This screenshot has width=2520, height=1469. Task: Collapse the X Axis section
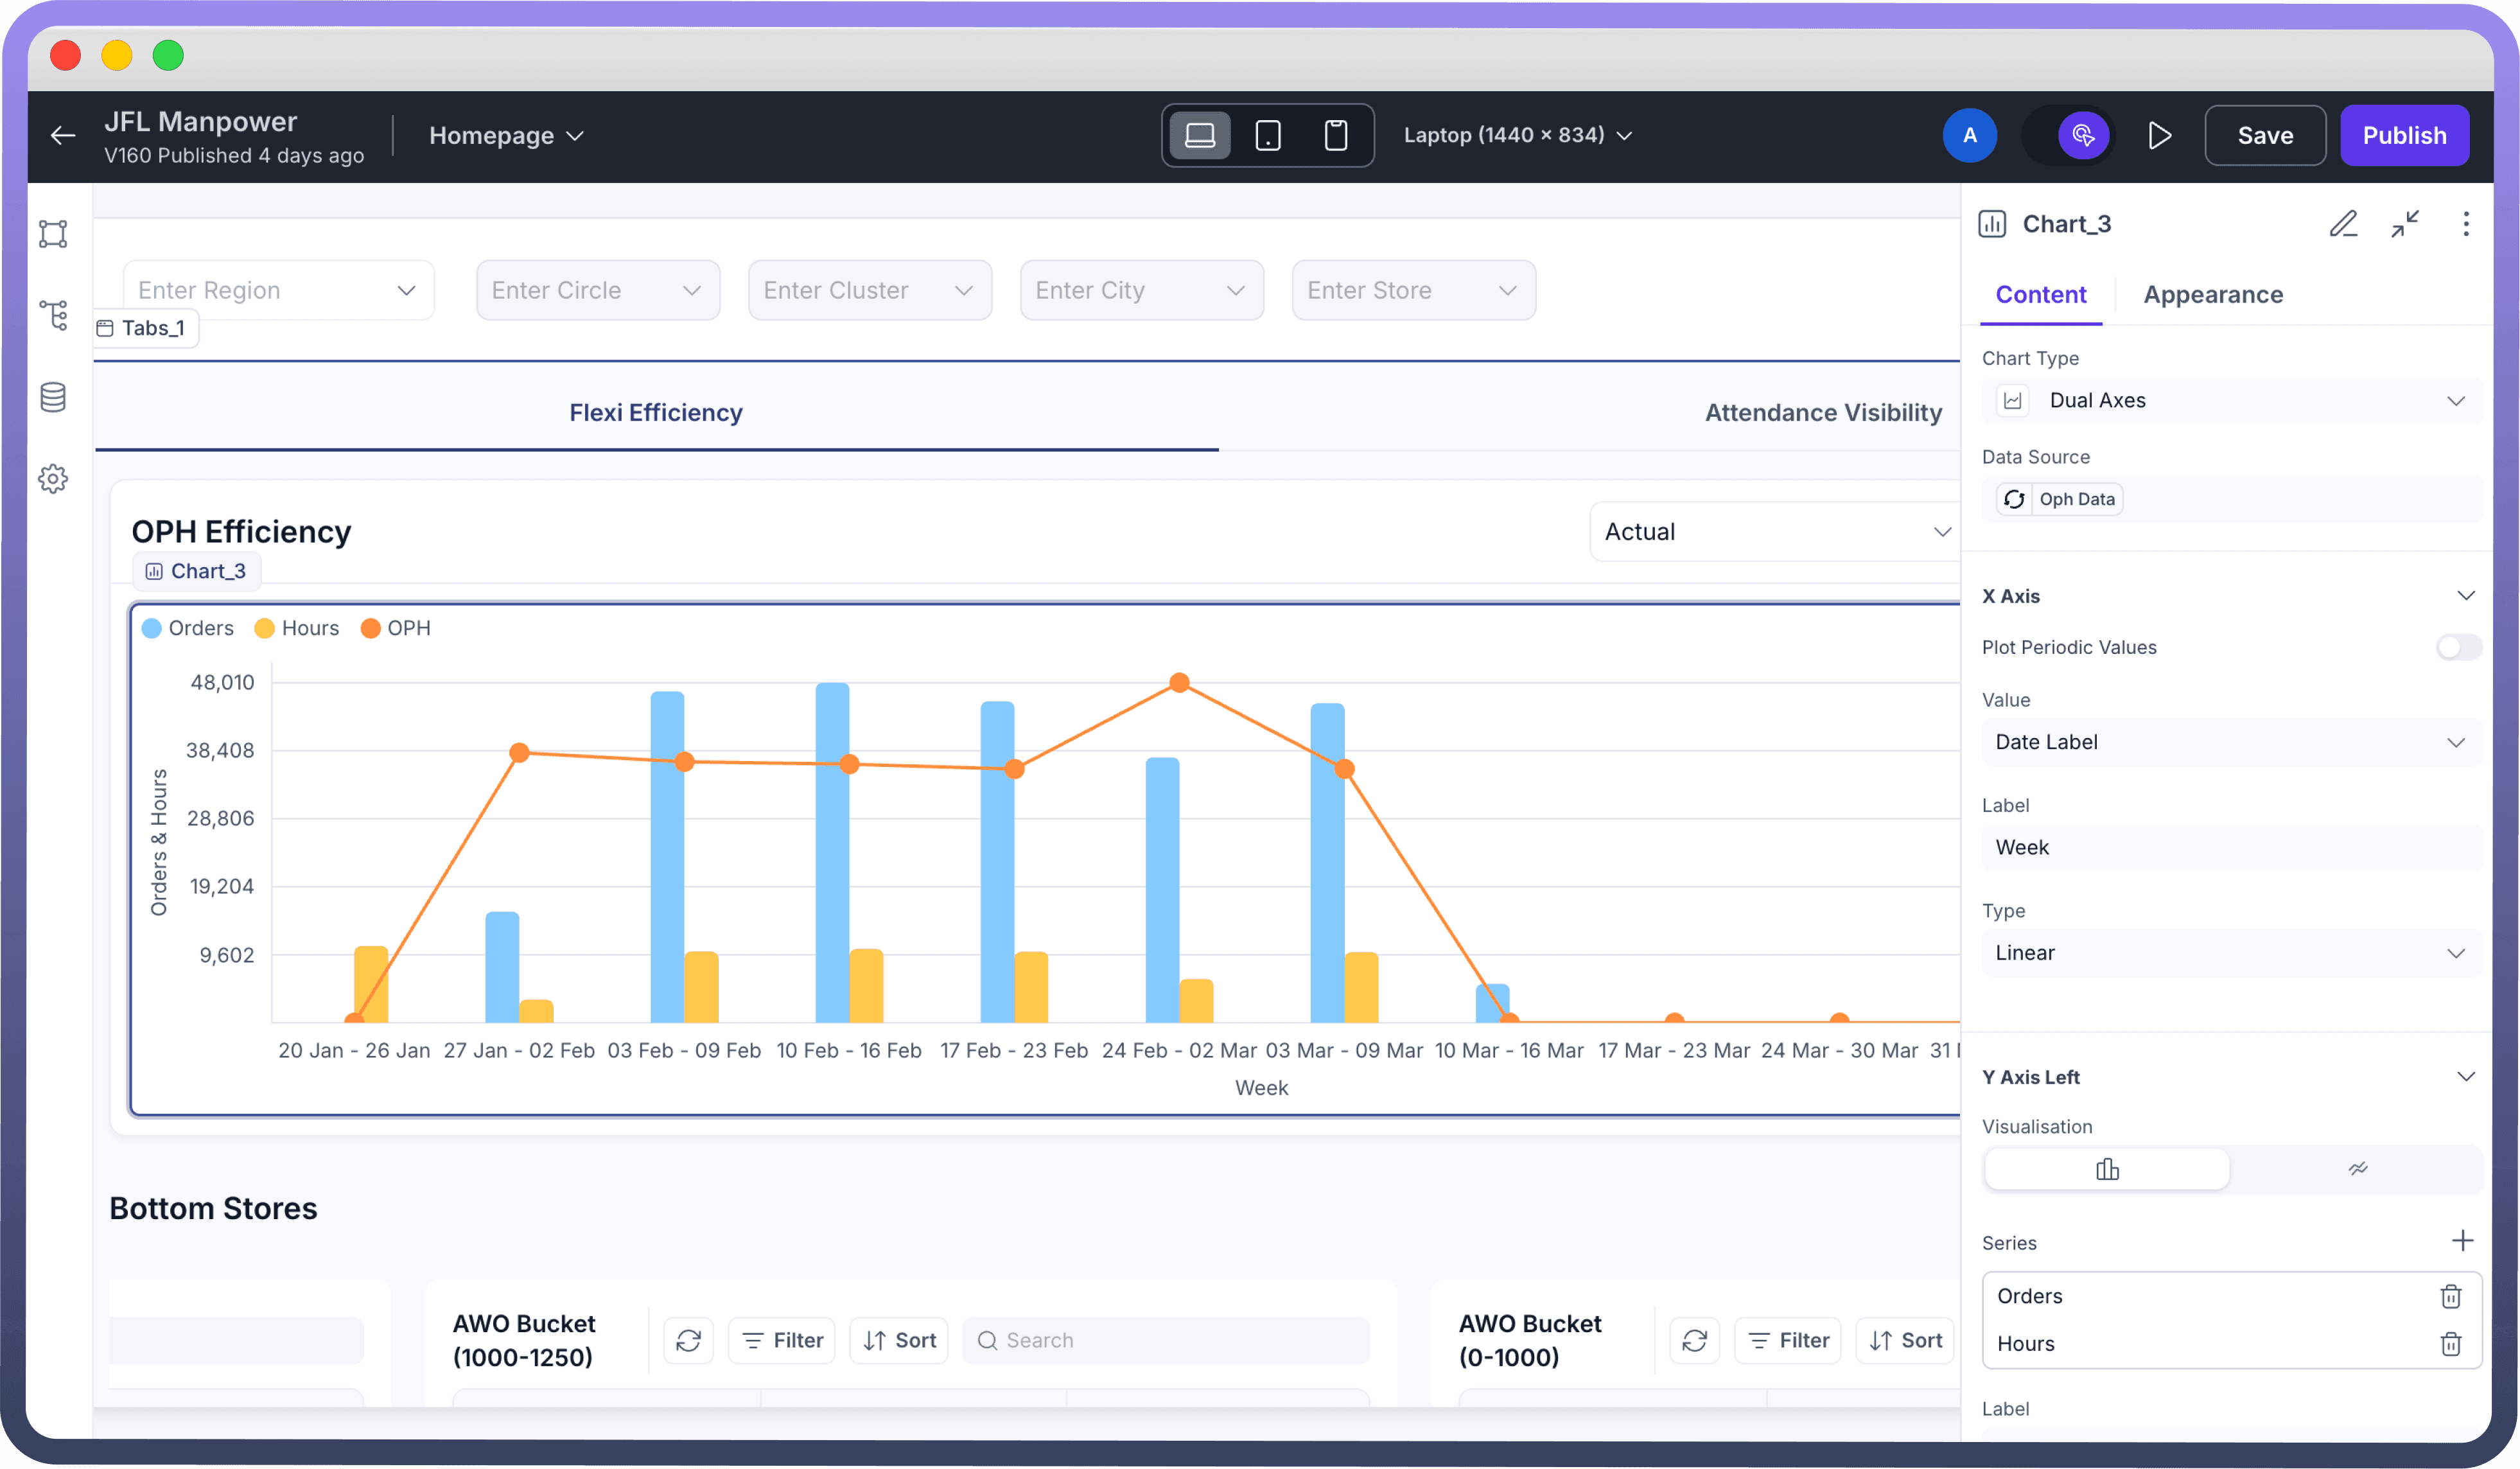click(x=2465, y=596)
